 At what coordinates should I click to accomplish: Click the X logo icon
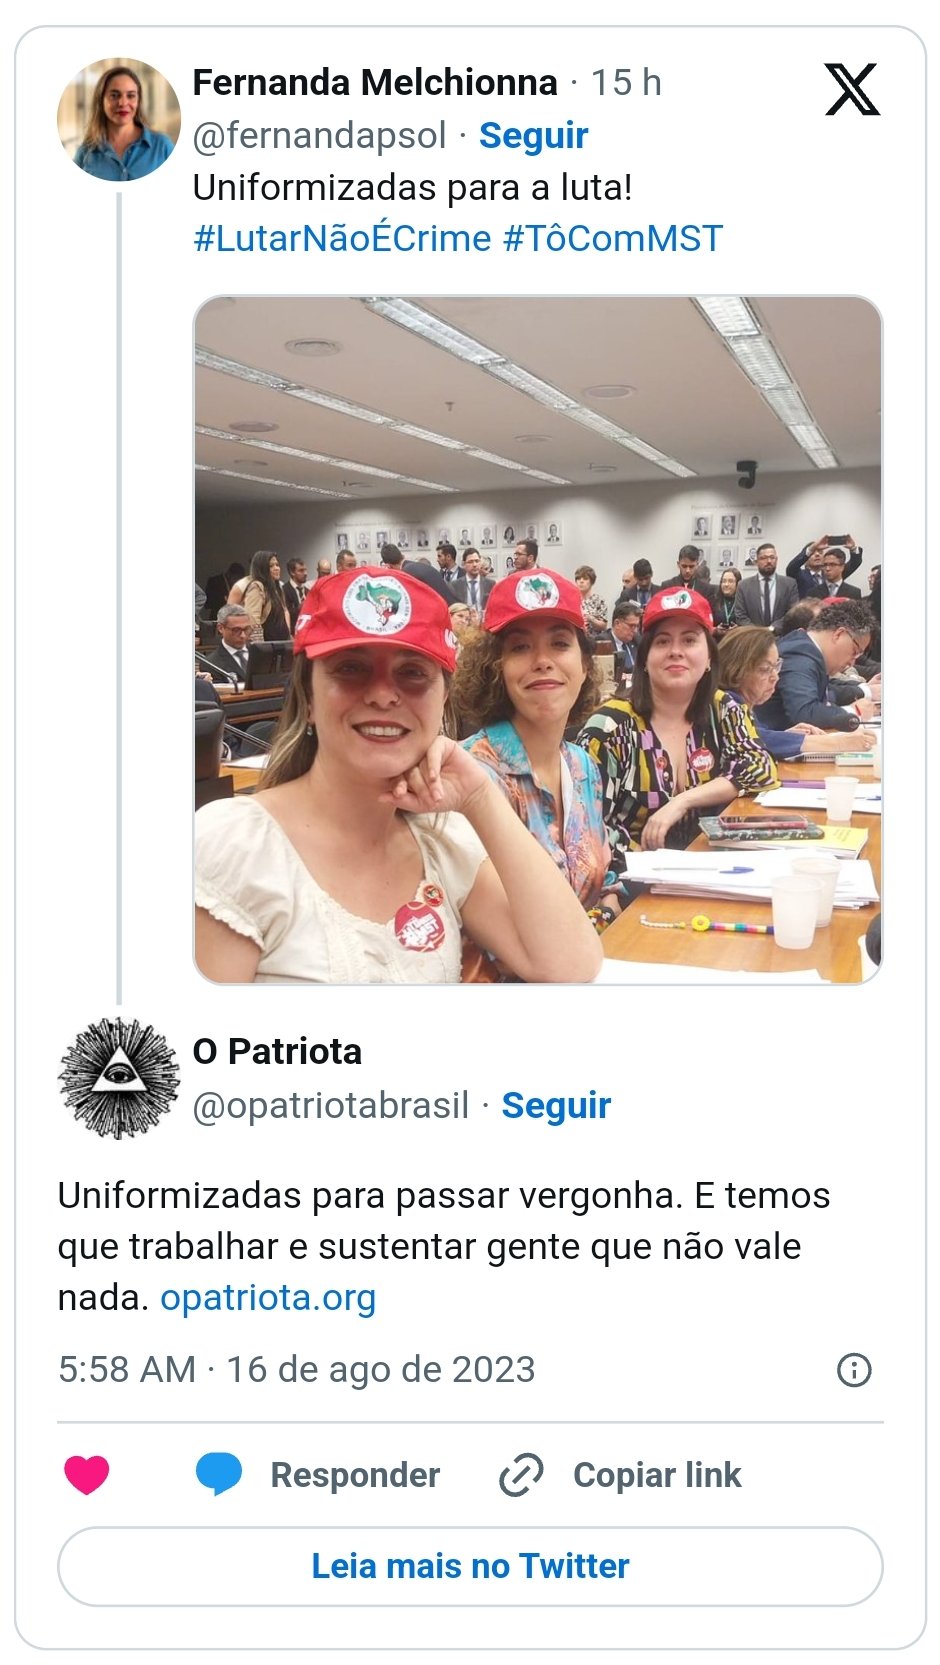pos(852,89)
